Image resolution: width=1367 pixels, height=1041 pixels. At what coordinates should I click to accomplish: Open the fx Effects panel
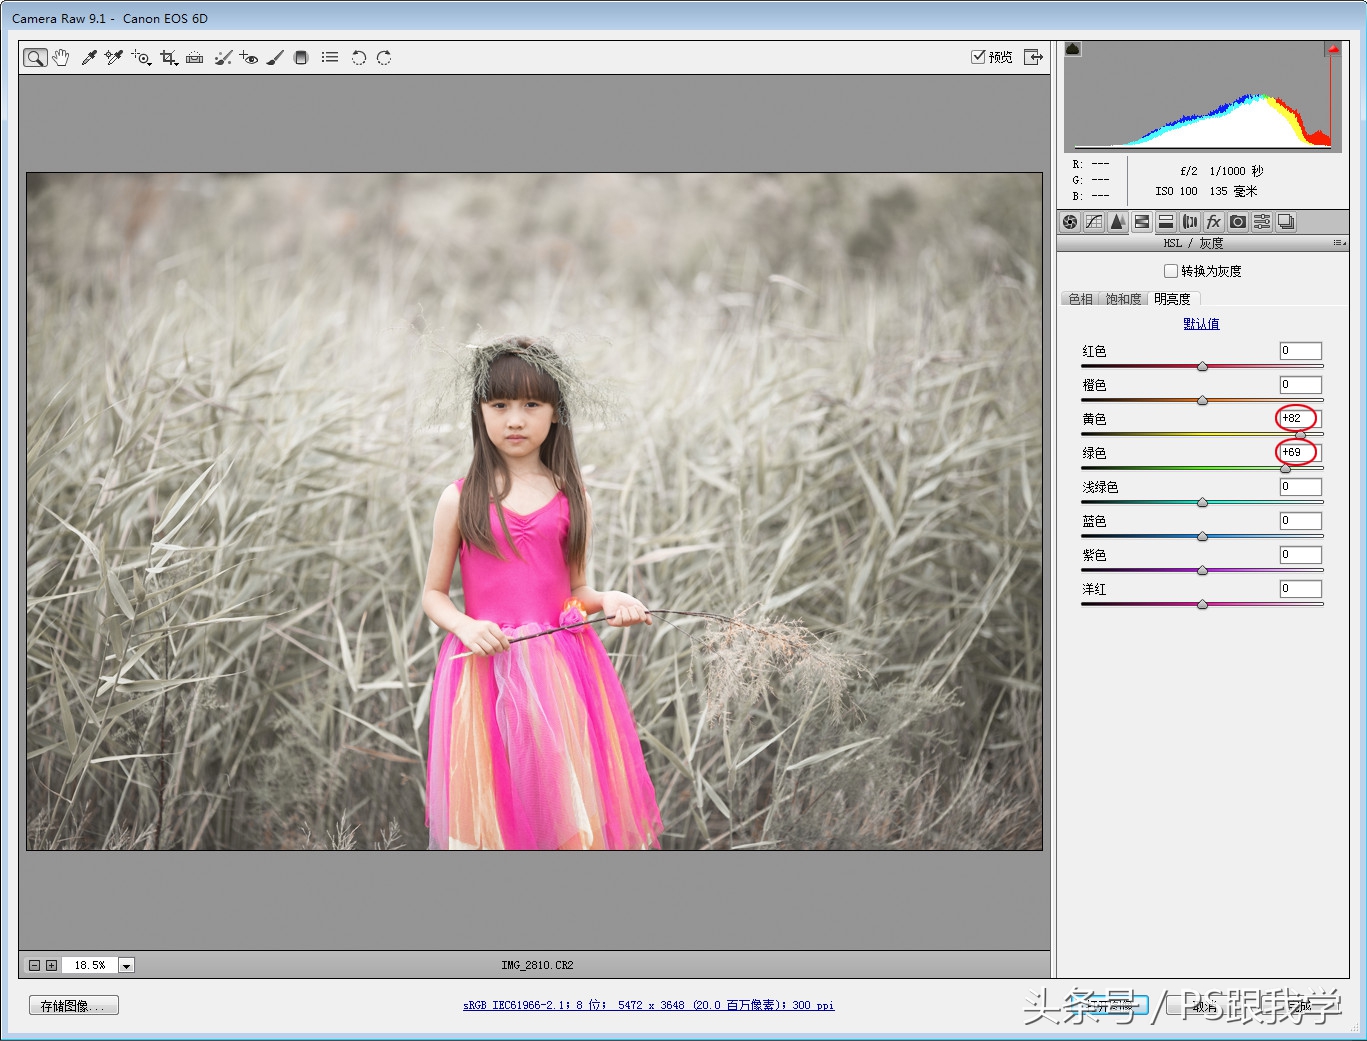(1214, 222)
